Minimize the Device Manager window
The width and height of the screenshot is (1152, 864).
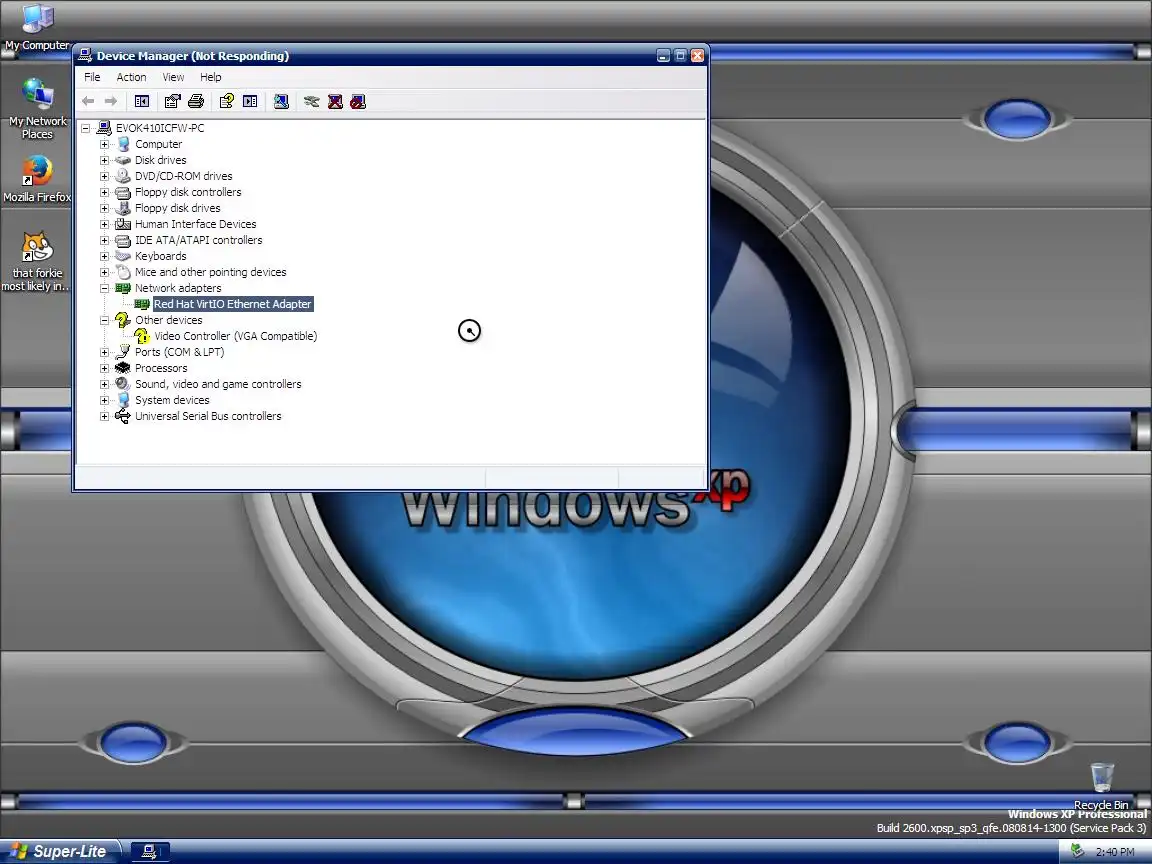(x=663, y=56)
